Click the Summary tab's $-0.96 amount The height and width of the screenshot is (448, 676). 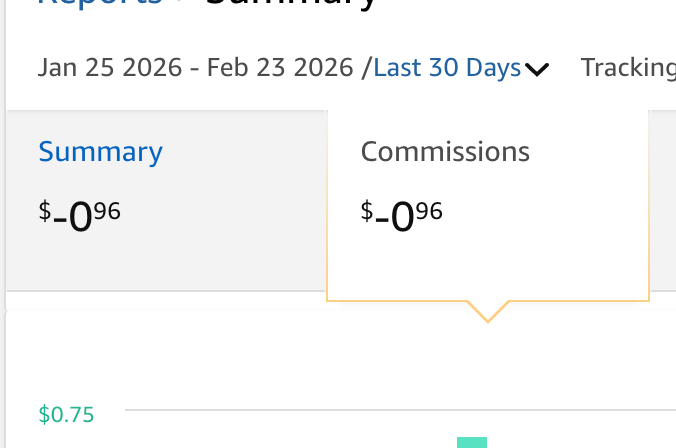80,214
